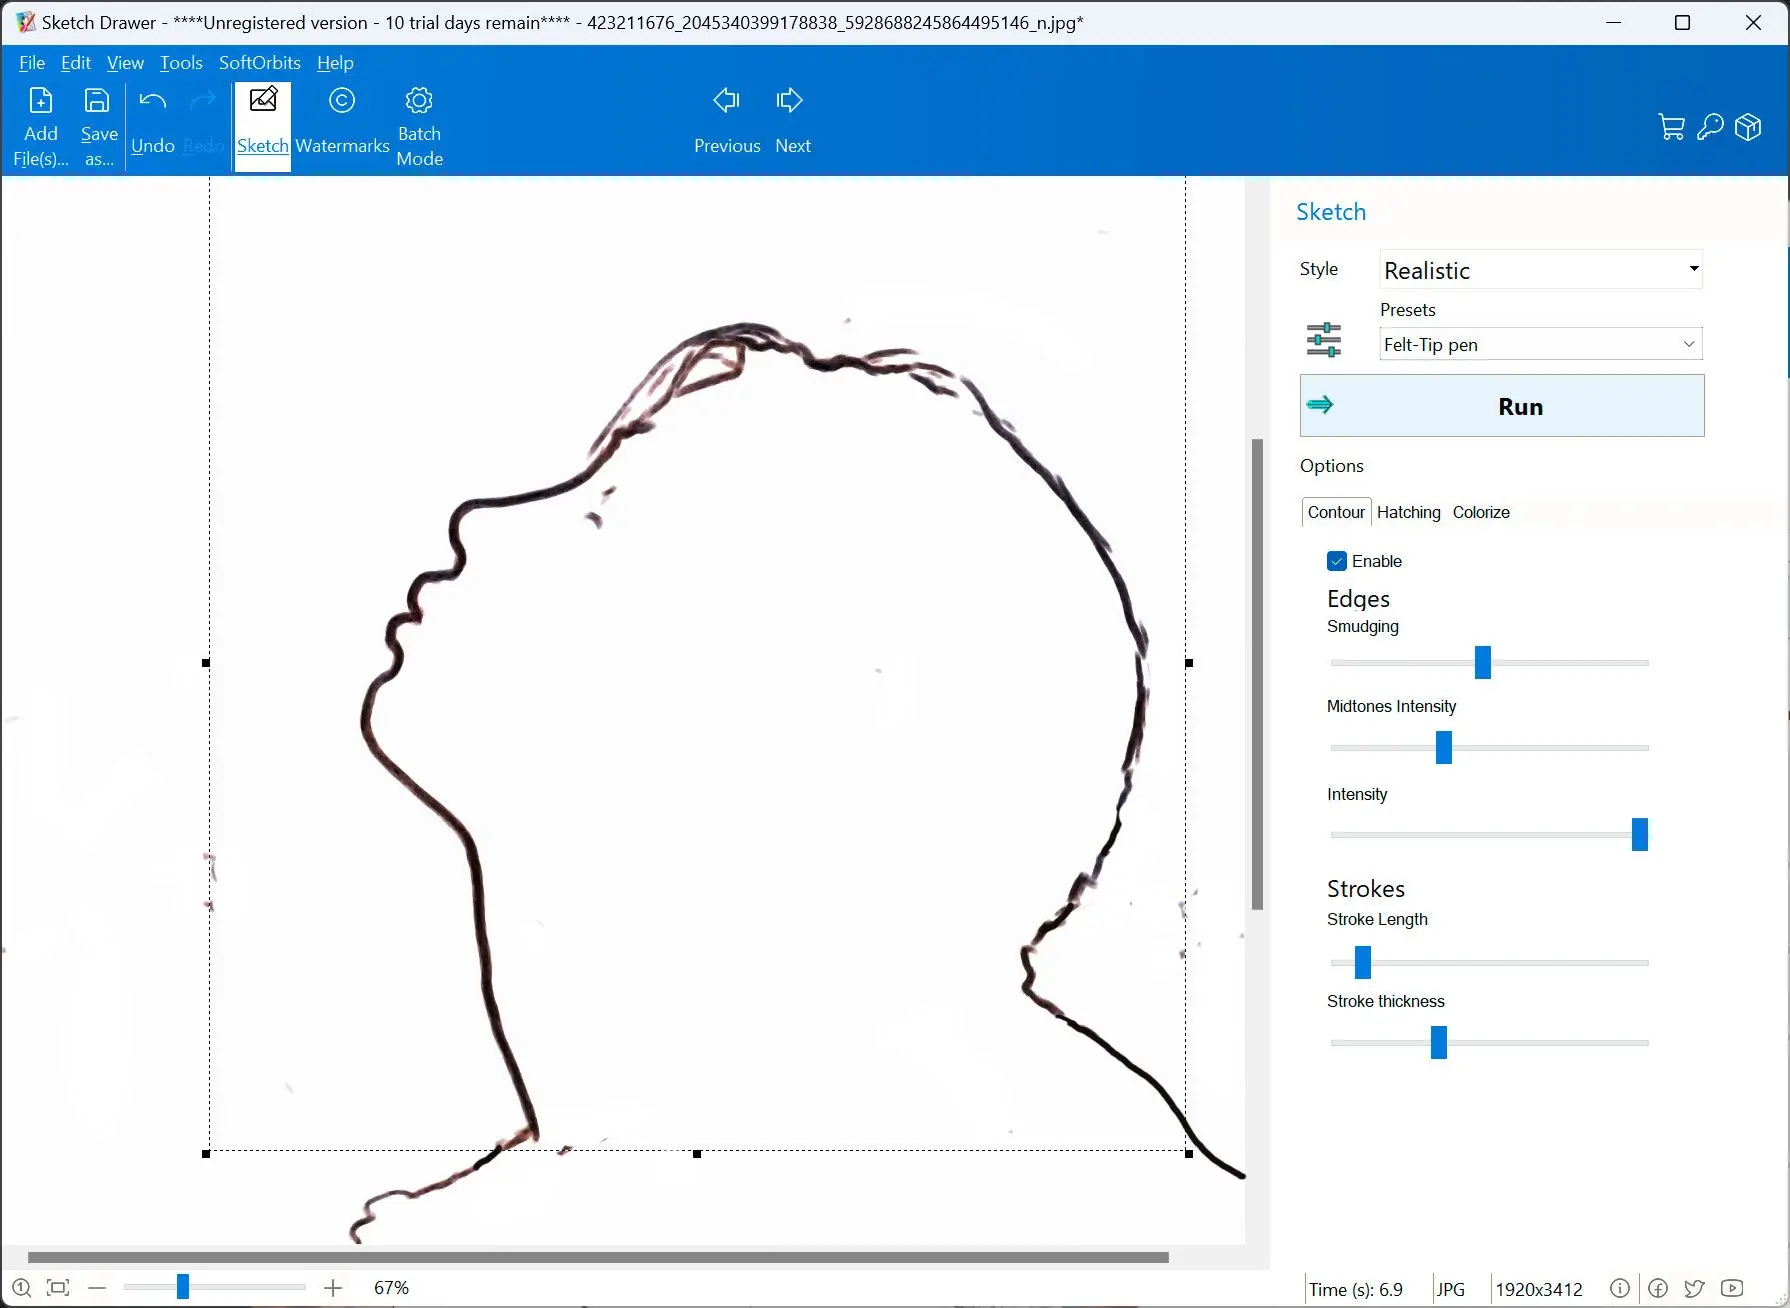This screenshot has width=1790, height=1308.
Task: Adjust the Midtones Intensity slider
Action: coord(1444,747)
